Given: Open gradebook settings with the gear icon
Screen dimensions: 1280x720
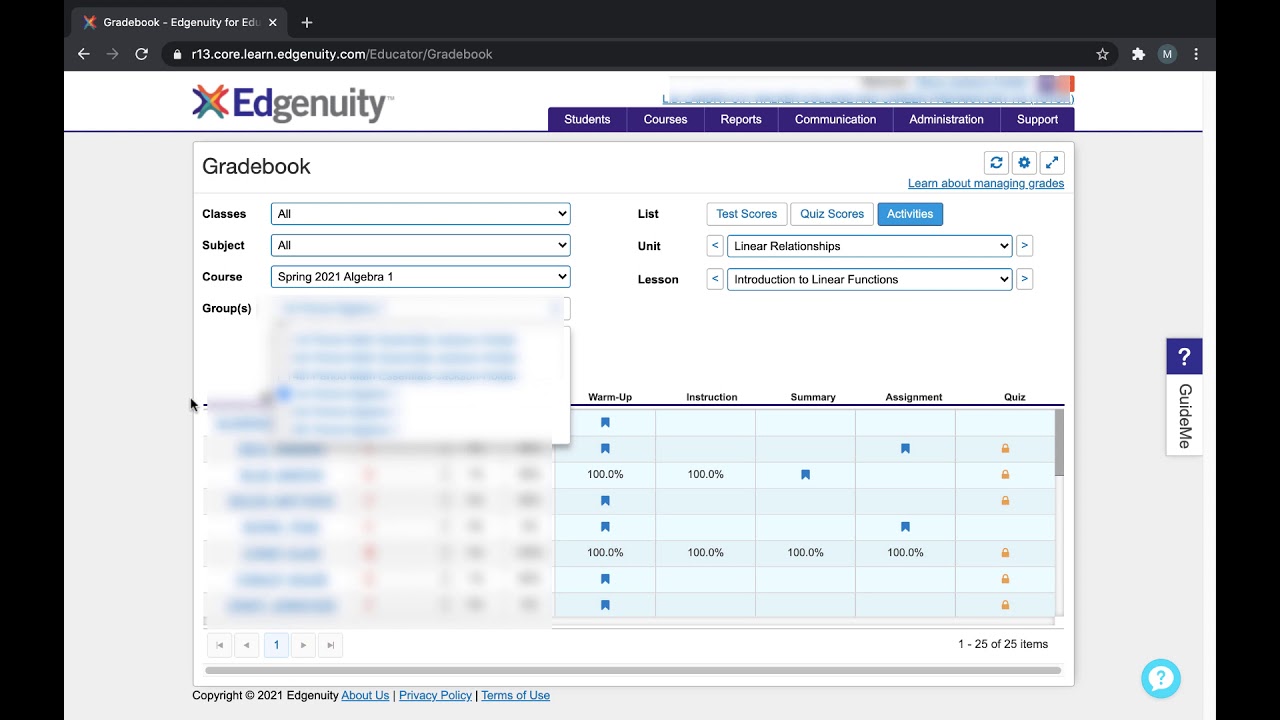Looking at the screenshot, I should (1024, 163).
